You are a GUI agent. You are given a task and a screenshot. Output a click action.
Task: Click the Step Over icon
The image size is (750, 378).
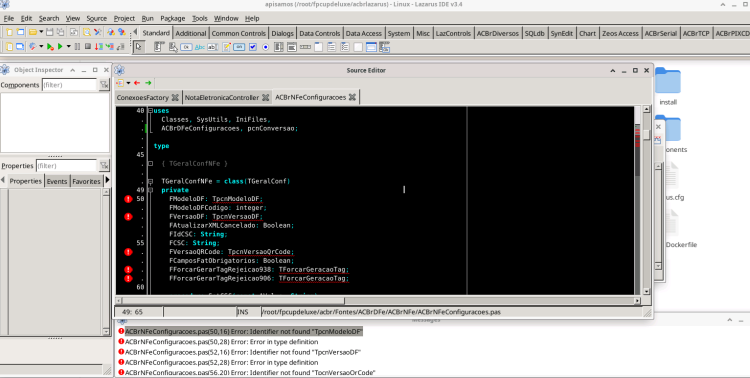point(110,46)
